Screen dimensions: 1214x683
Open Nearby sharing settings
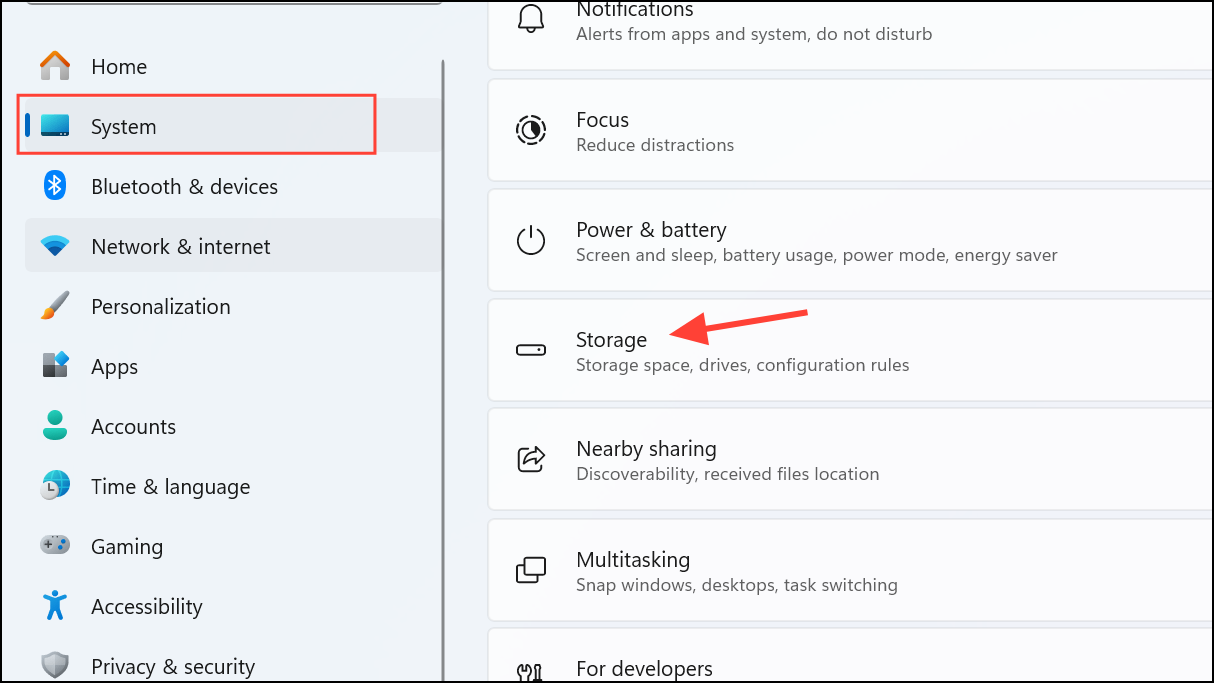click(850, 460)
